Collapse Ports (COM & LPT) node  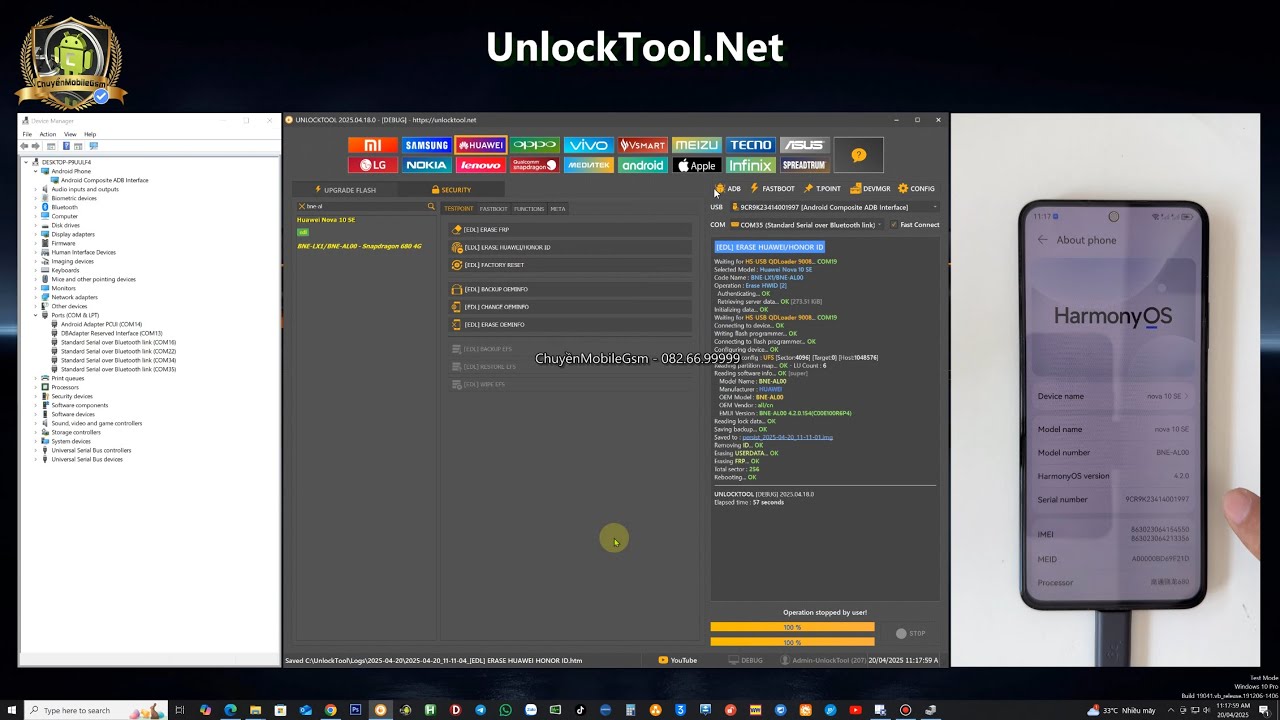click(35, 315)
